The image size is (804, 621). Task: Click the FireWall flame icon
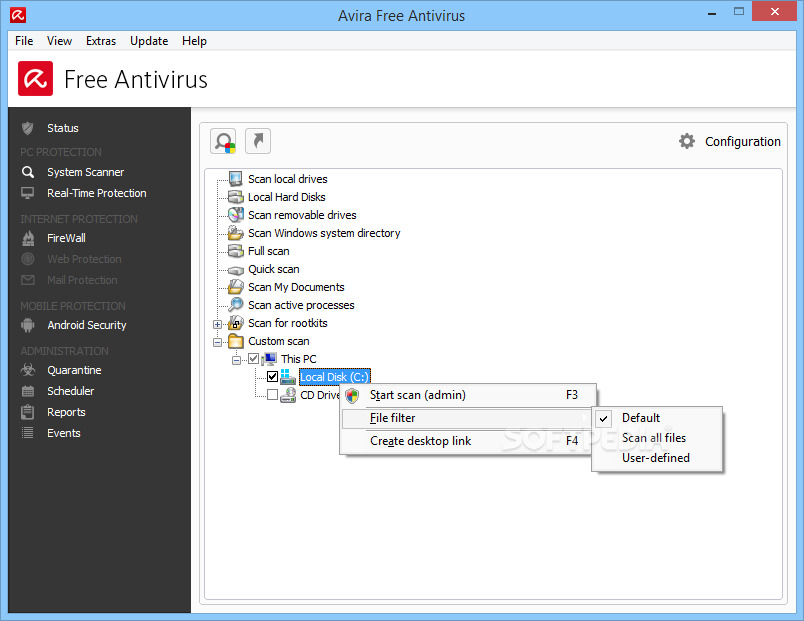(x=28, y=238)
